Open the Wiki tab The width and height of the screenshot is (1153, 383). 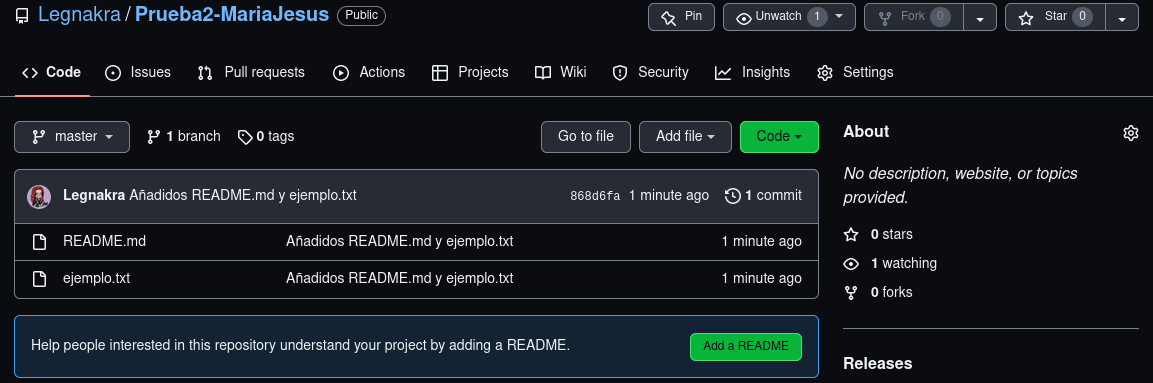point(561,72)
